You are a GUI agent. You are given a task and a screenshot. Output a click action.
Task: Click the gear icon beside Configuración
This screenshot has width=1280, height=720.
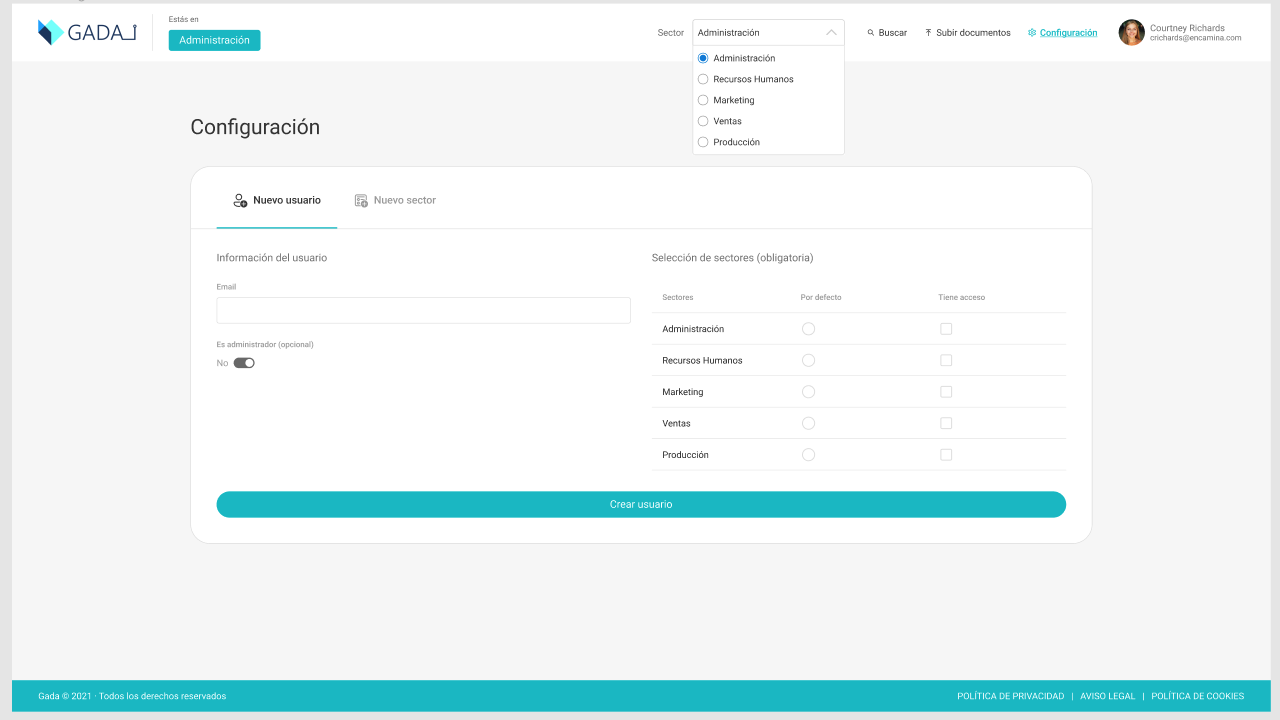[1032, 33]
